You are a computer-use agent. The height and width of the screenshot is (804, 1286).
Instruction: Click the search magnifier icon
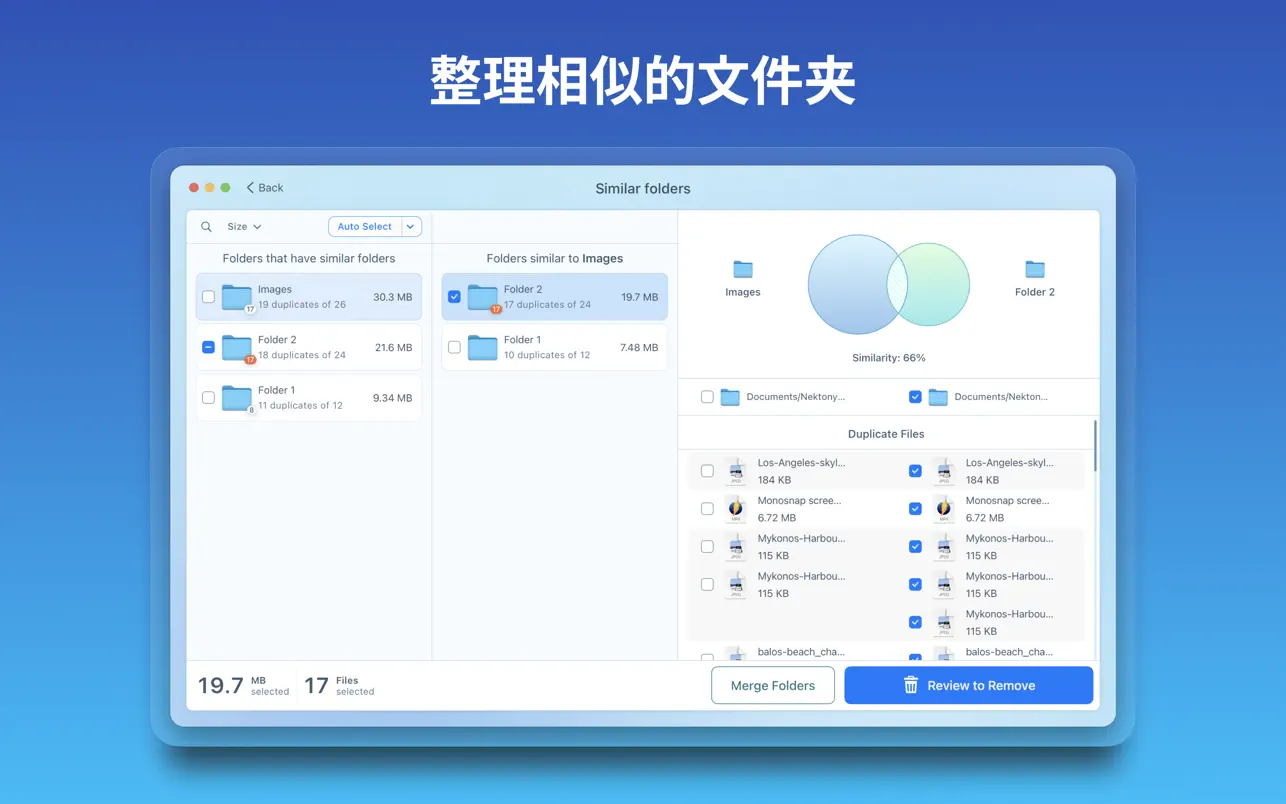click(x=206, y=227)
